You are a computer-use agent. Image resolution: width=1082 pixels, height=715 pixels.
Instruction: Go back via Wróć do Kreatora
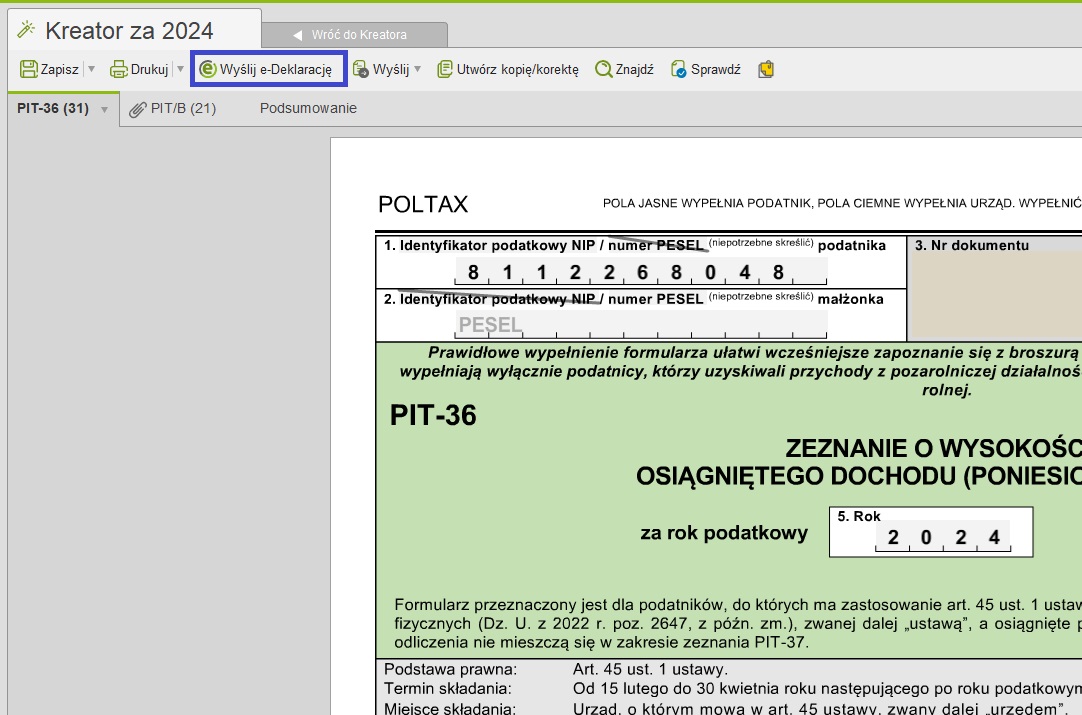351,35
